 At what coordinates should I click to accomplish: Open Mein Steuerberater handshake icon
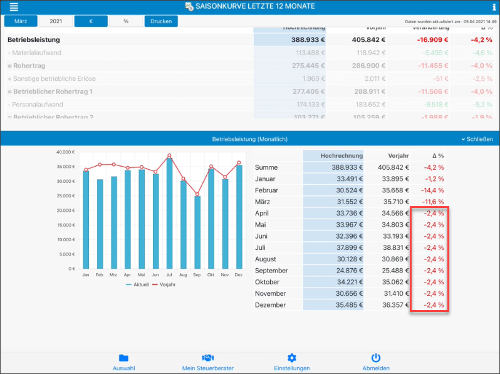[x=208, y=358]
